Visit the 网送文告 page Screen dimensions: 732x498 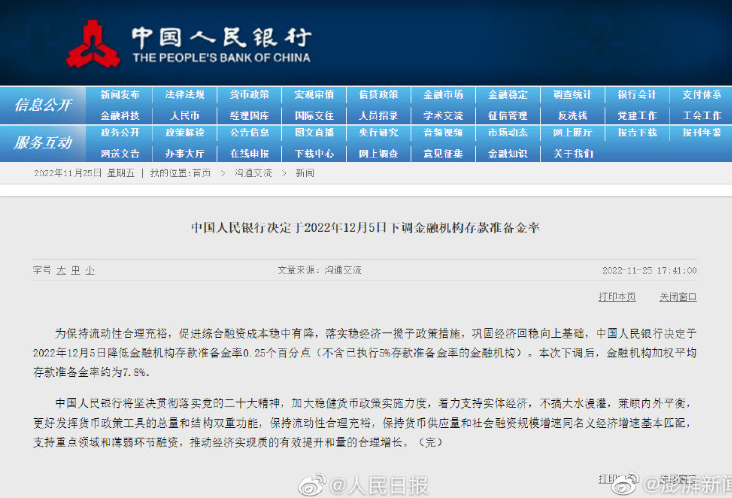pyautogui.click(x=120, y=154)
